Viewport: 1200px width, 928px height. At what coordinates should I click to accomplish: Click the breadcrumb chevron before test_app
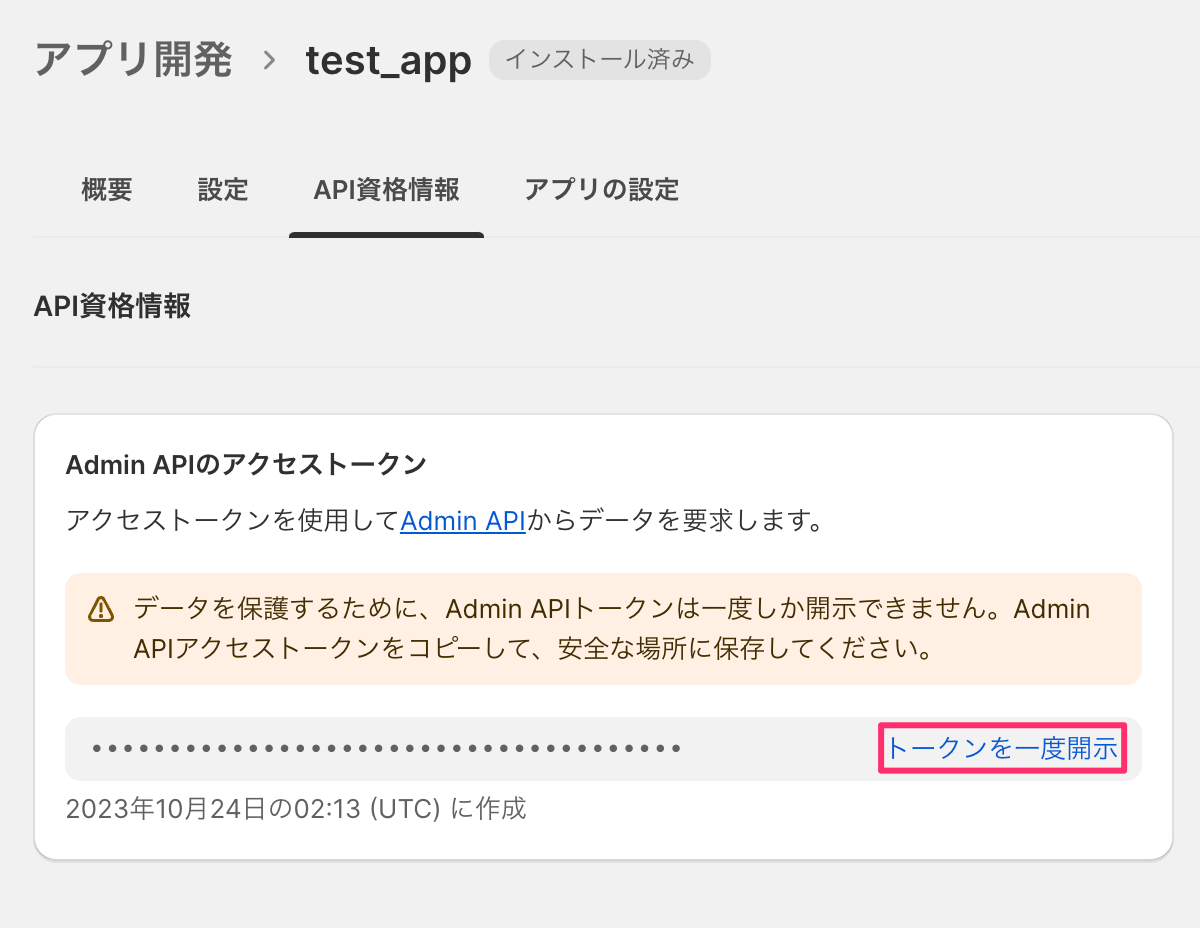pyautogui.click(x=269, y=61)
